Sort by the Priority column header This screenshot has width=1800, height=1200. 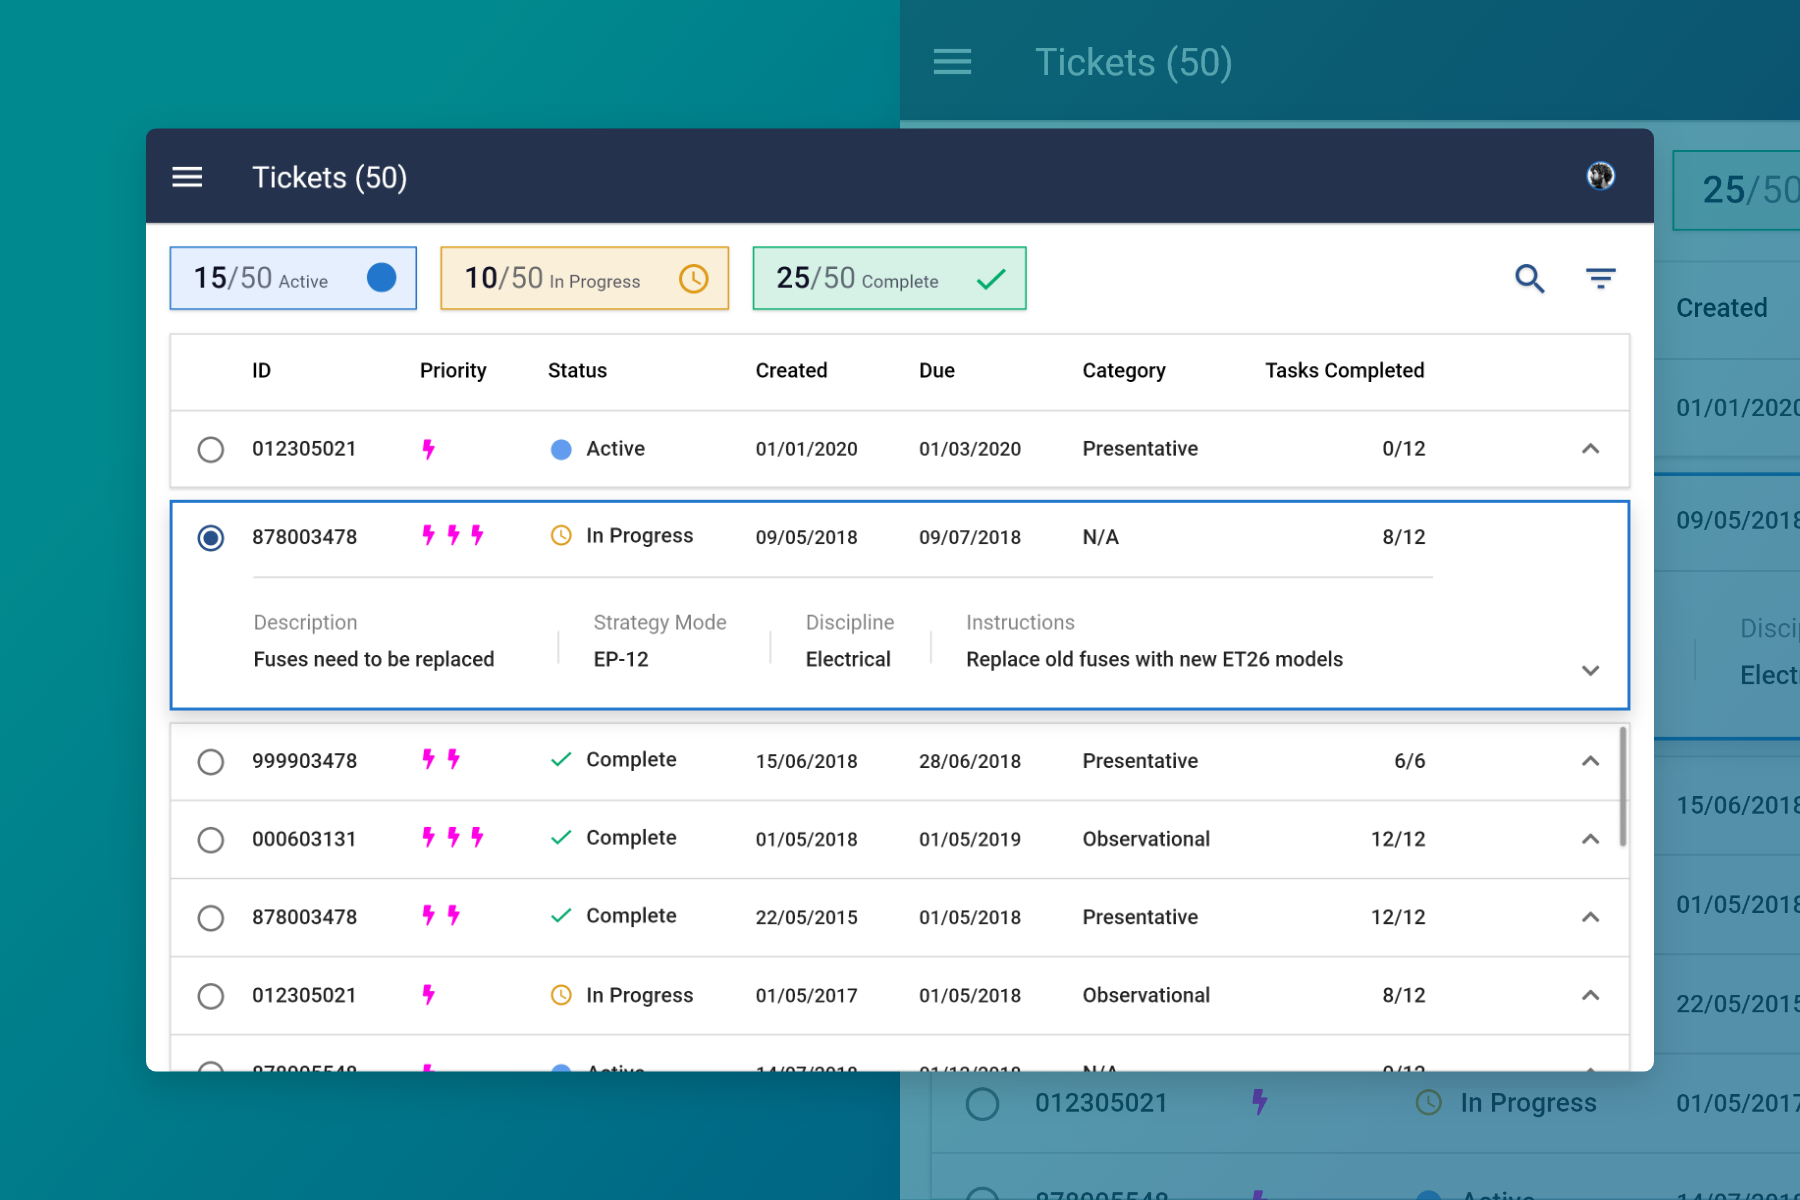tap(453, 371)
